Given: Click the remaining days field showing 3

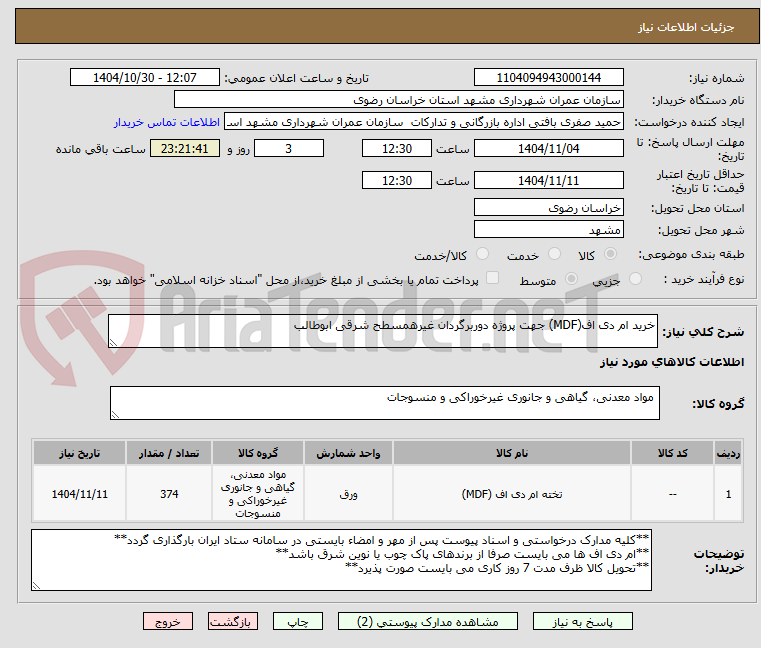Looking at the screenshot, I should point(289,149).
